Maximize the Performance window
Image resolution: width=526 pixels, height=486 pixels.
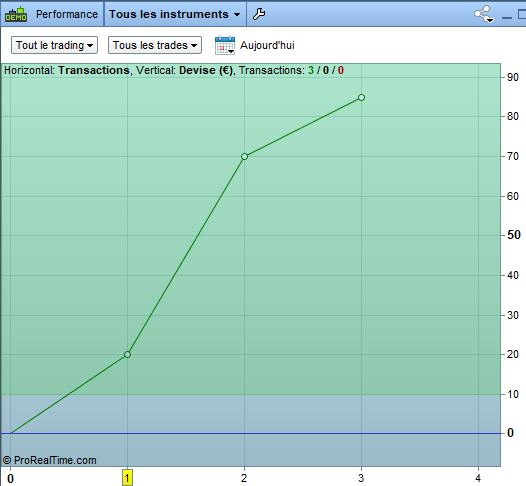pos(522,14)
